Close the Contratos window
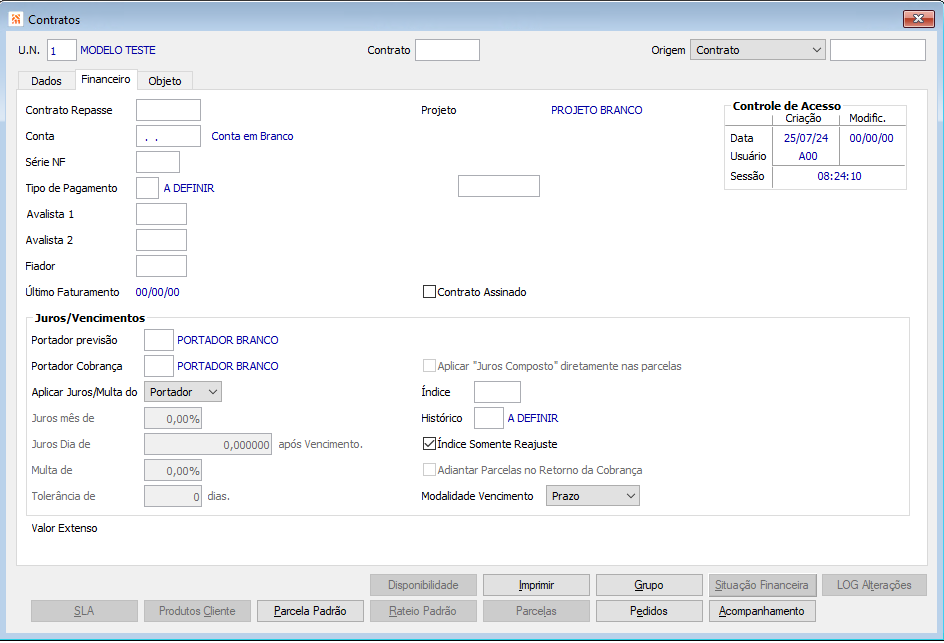Viewport: 944px width, 643px height. [x=918, y=19]
